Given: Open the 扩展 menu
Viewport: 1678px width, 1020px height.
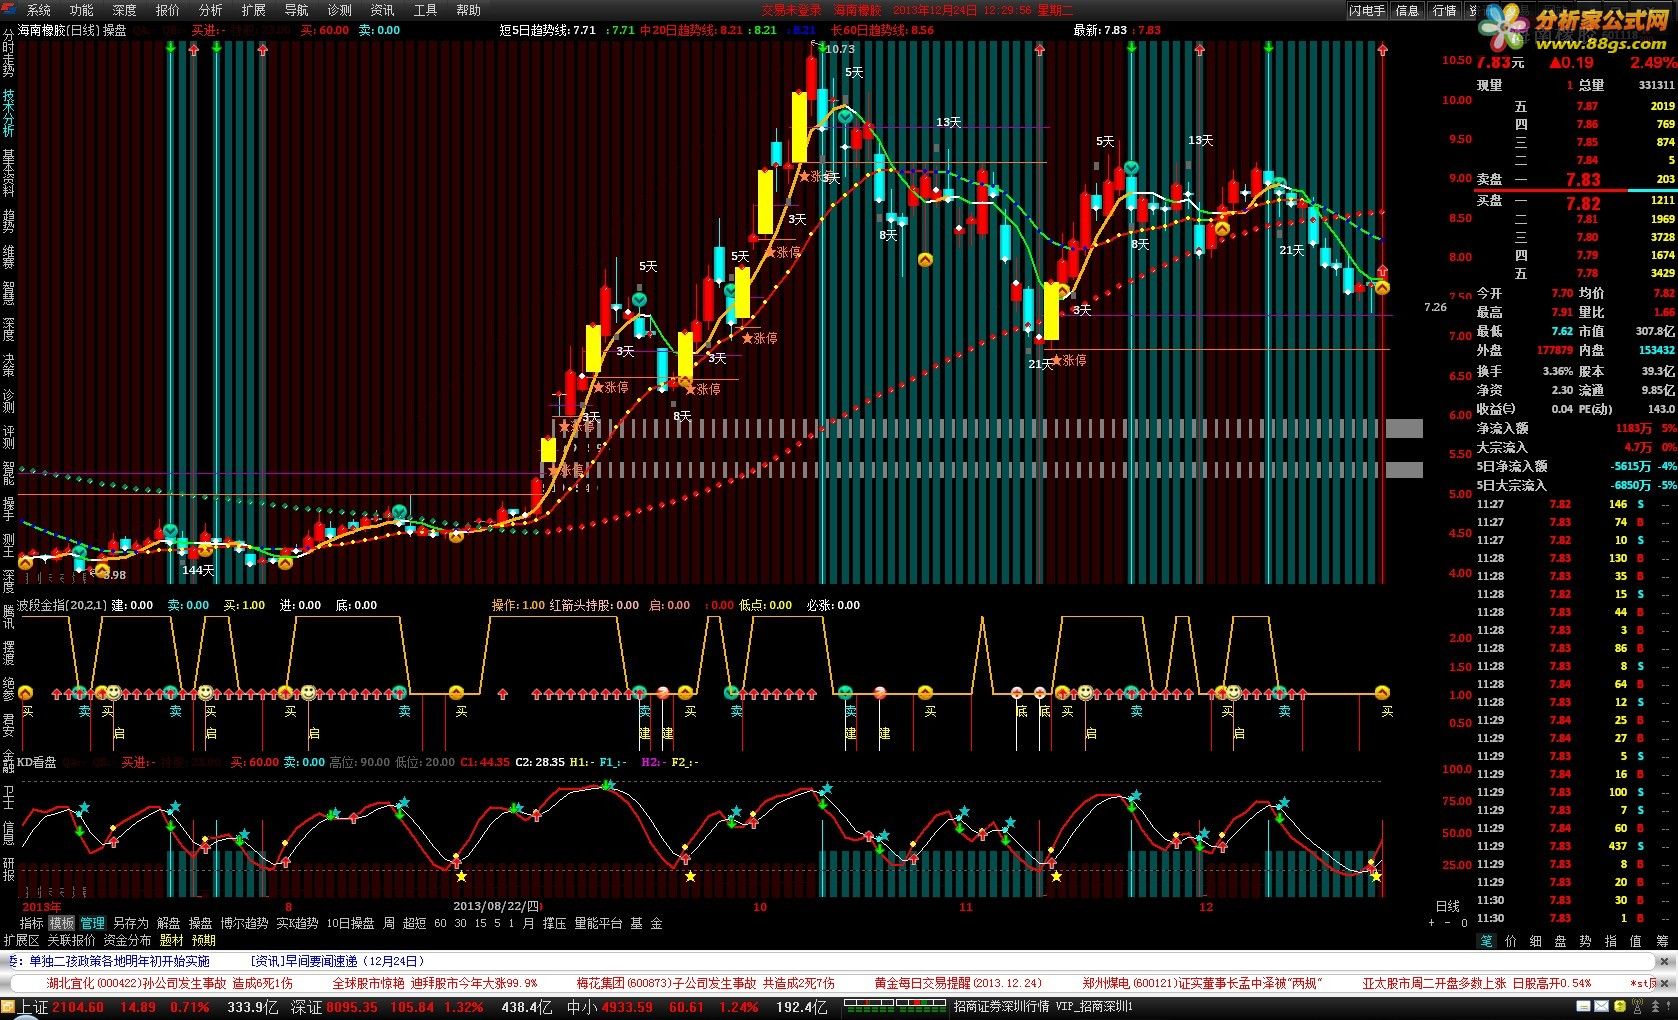Looking at the screenshot, I should click(253, 10).
